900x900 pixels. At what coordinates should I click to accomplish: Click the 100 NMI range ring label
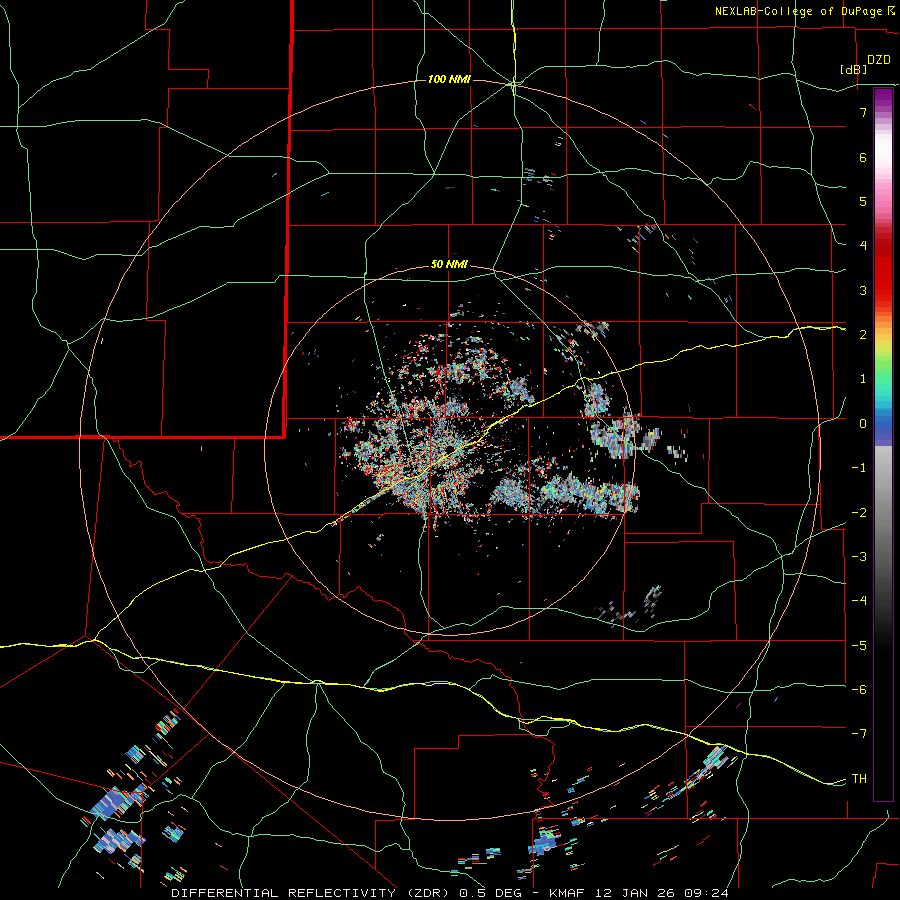(449, 79)
